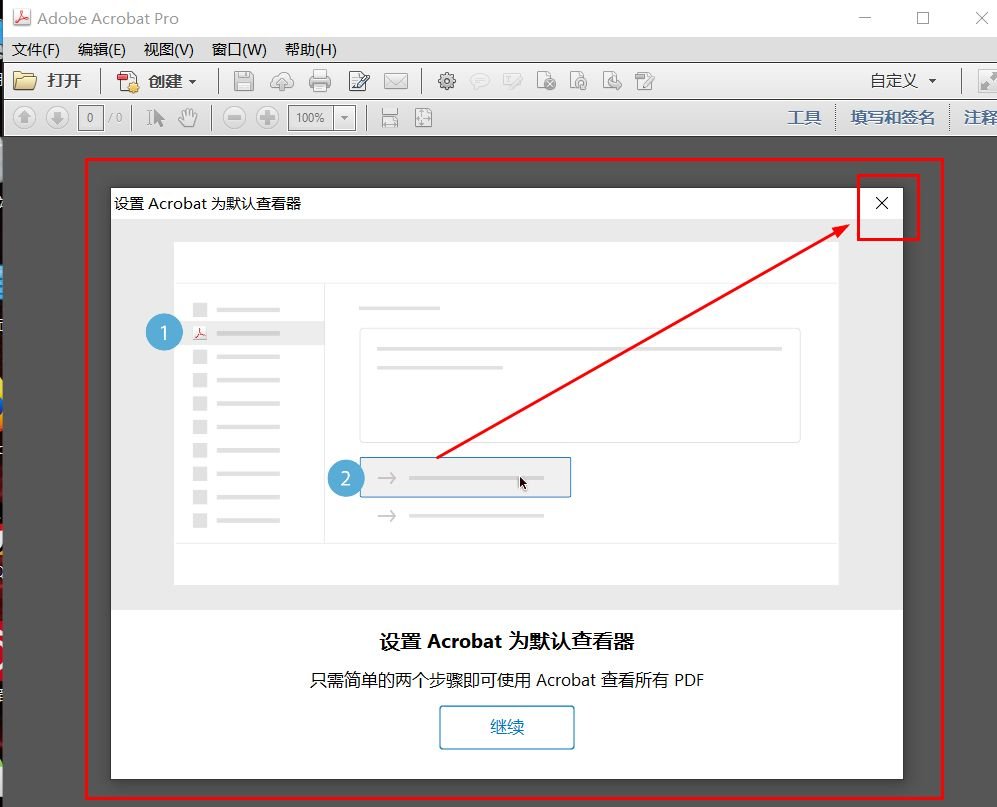Viewport: 997px width, 807px height.
Task: Click inside the page number field
Action: pyautogui.click(x=89, y=118)
